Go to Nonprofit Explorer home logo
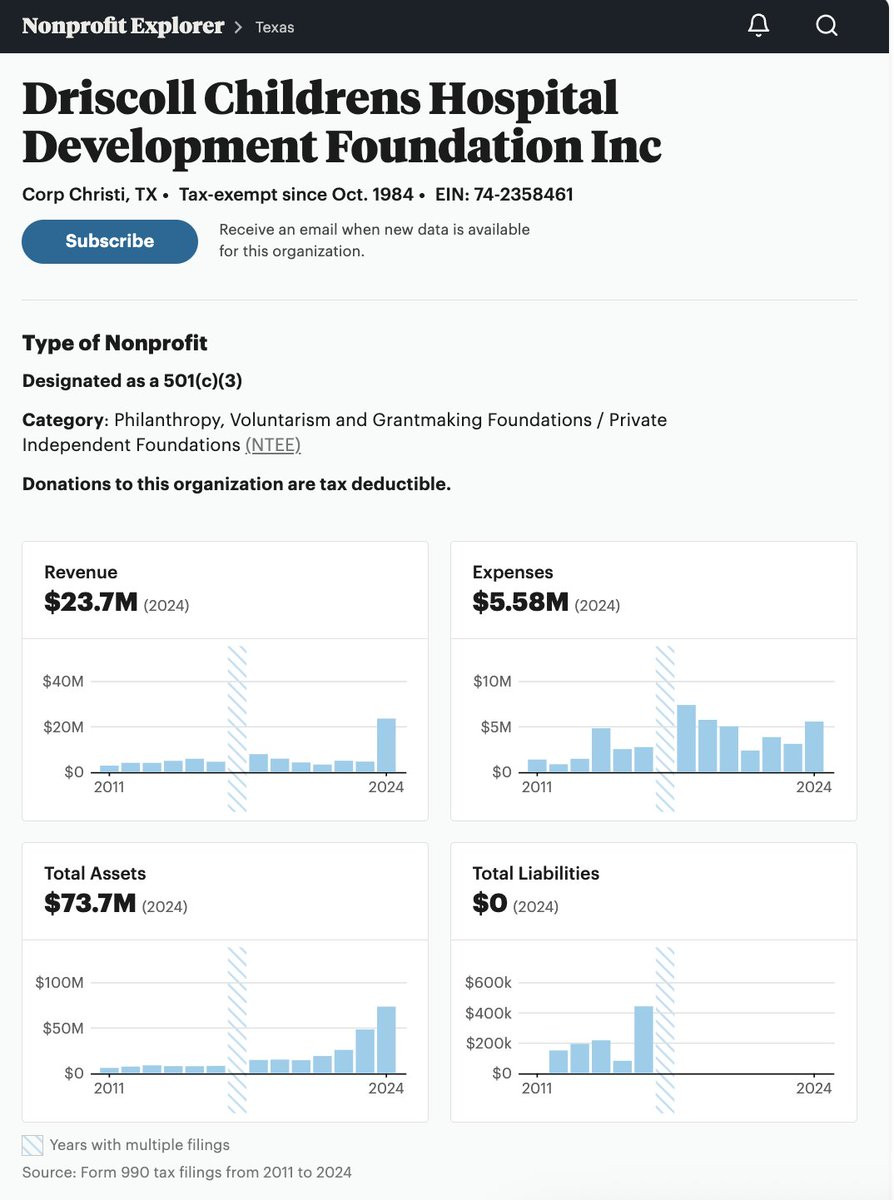Image resolution: width=894 pixels, height=1200 pixels. (123, 26)
